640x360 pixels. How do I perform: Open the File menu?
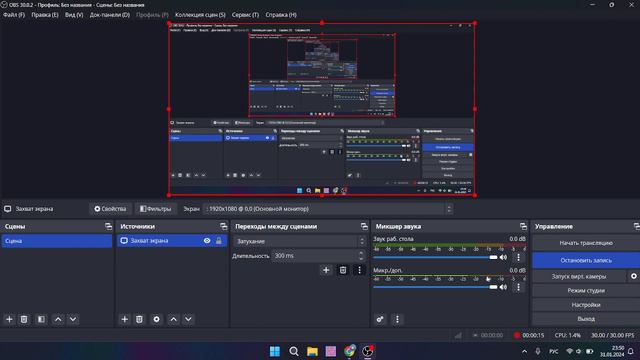pos(14,15)
